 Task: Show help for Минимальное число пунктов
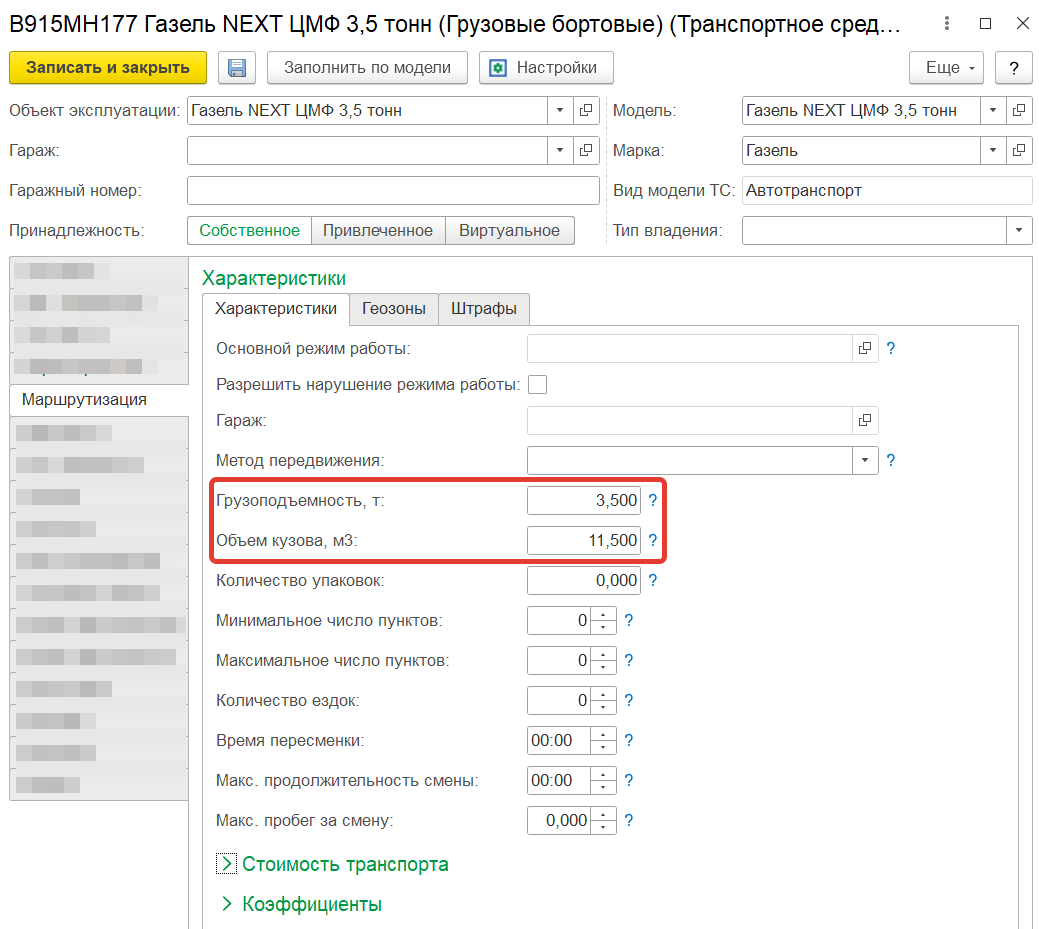pyautogui.click(x=629, y=621)
